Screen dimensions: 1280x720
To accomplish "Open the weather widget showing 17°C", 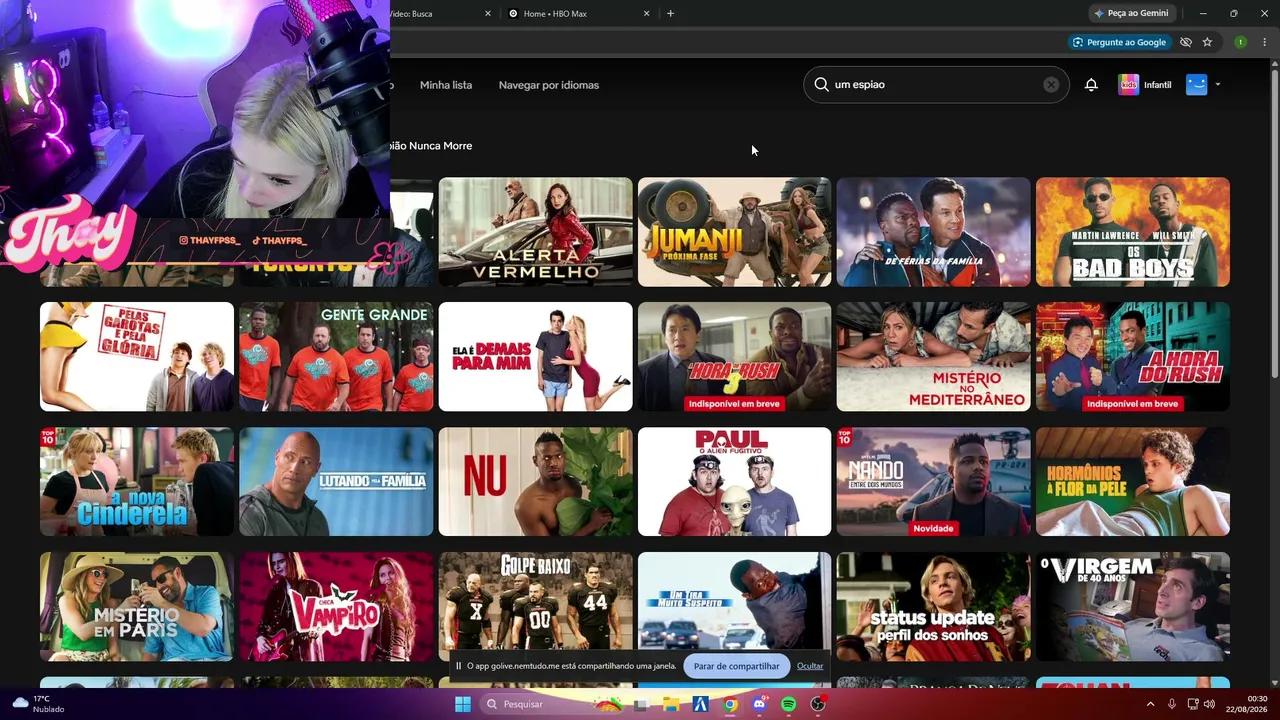I will coord(38,704).
